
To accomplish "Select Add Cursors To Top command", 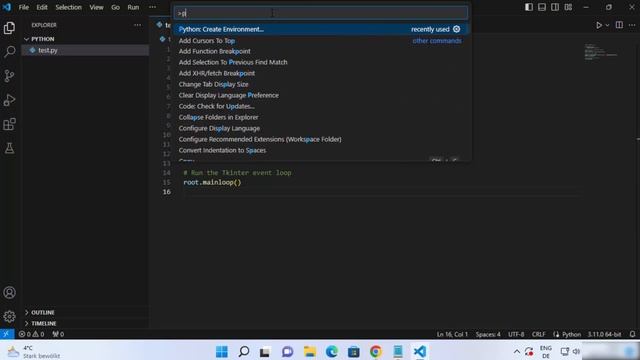I will click(x=321, y=40).
